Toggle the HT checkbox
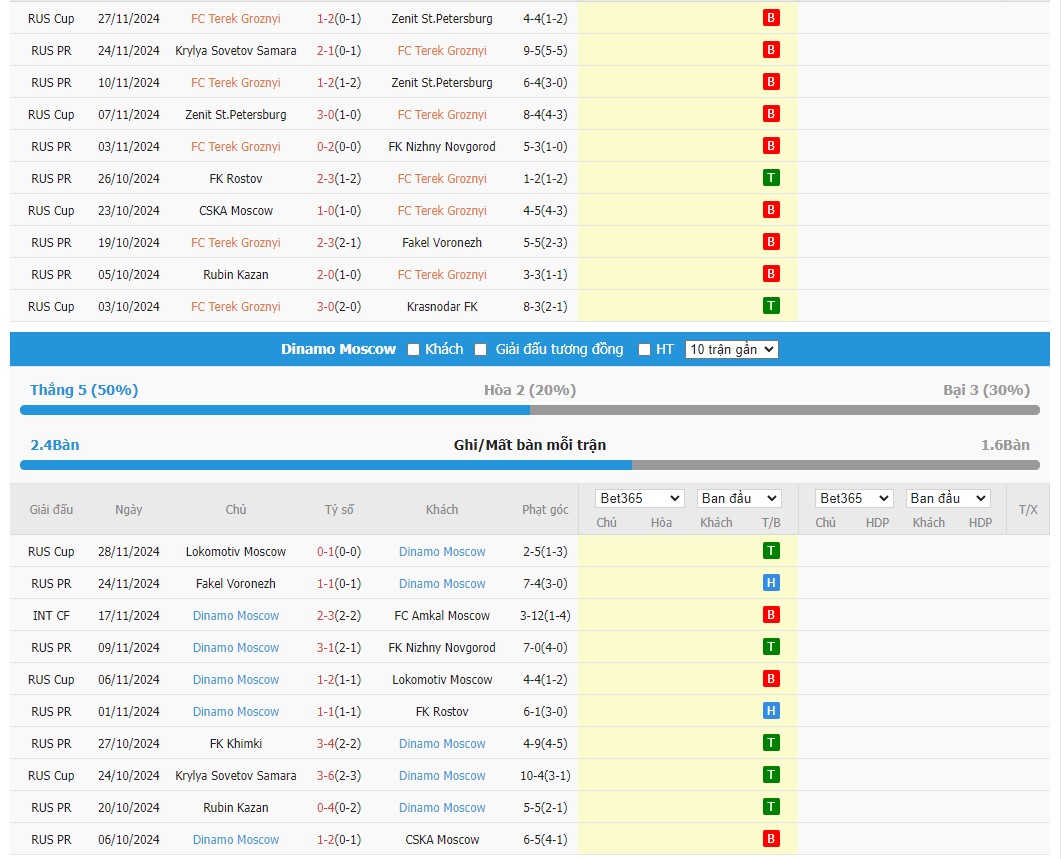 pyautogui.click(x=644, y=349)
